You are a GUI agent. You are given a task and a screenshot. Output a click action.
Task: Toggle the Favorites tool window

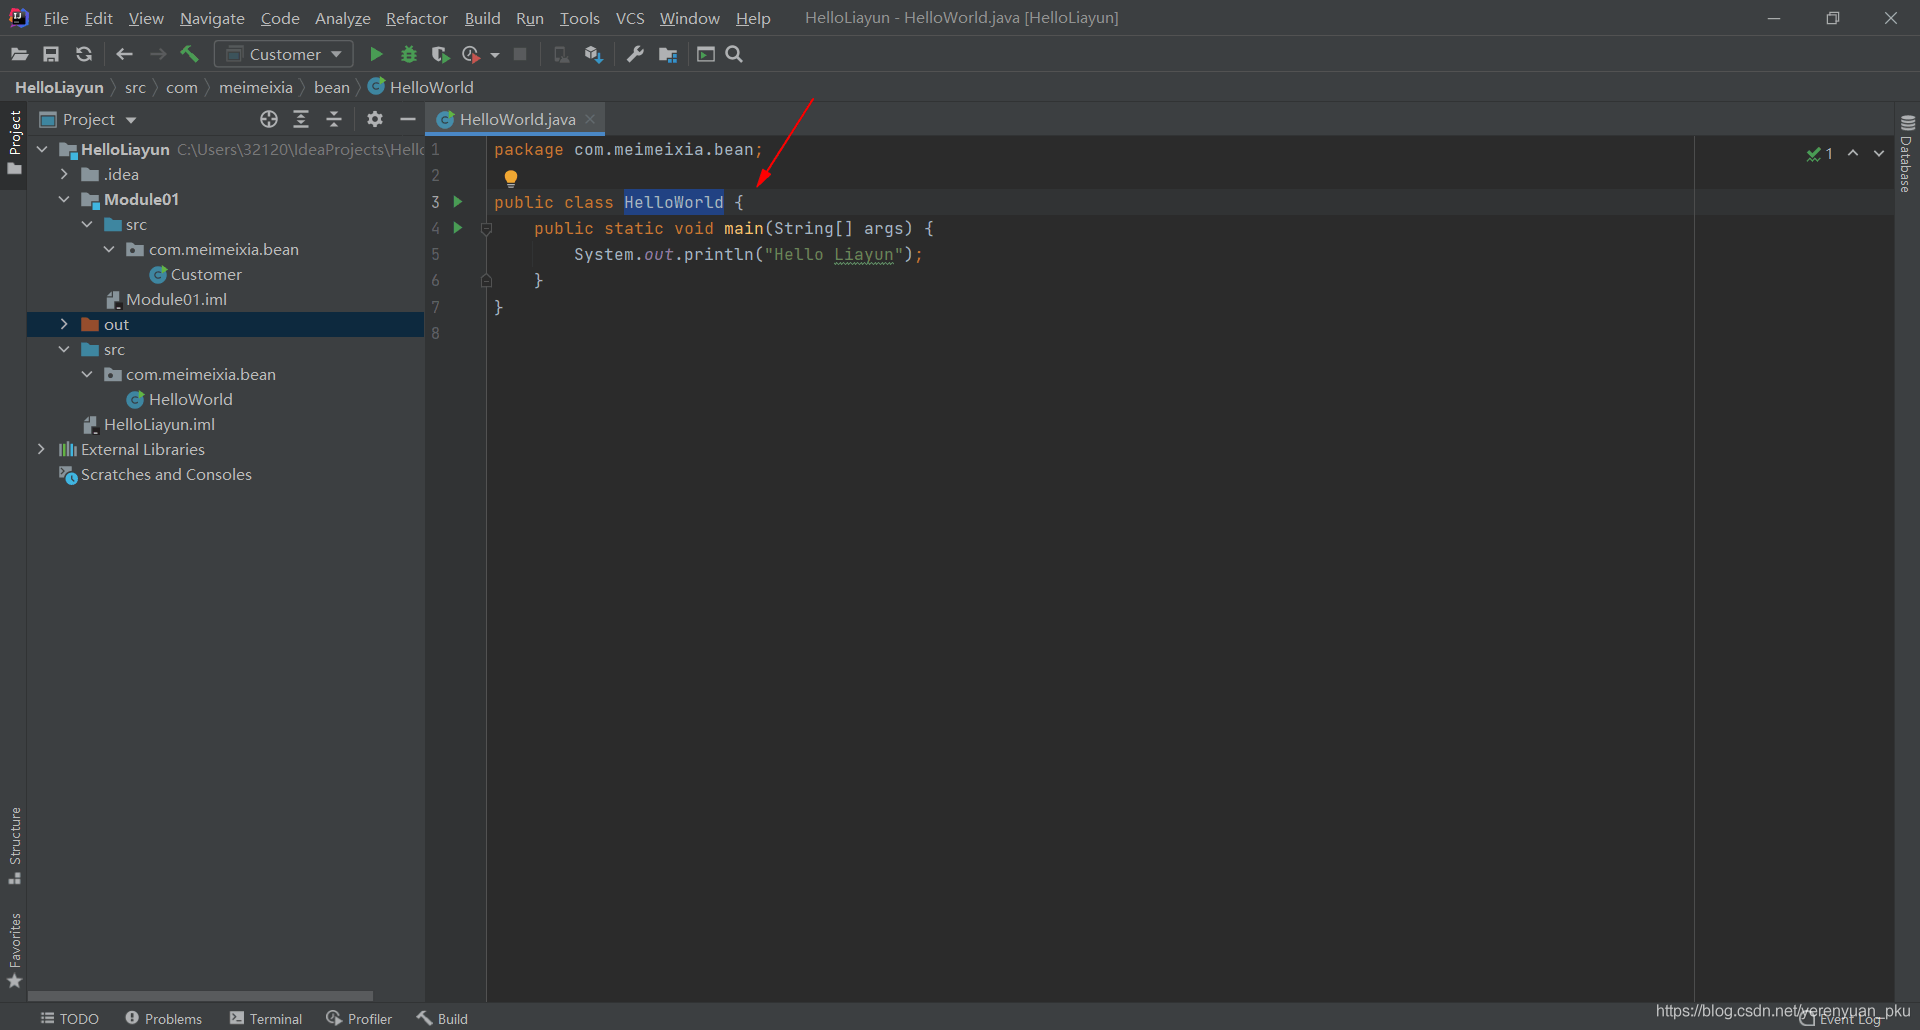point(15,950)
